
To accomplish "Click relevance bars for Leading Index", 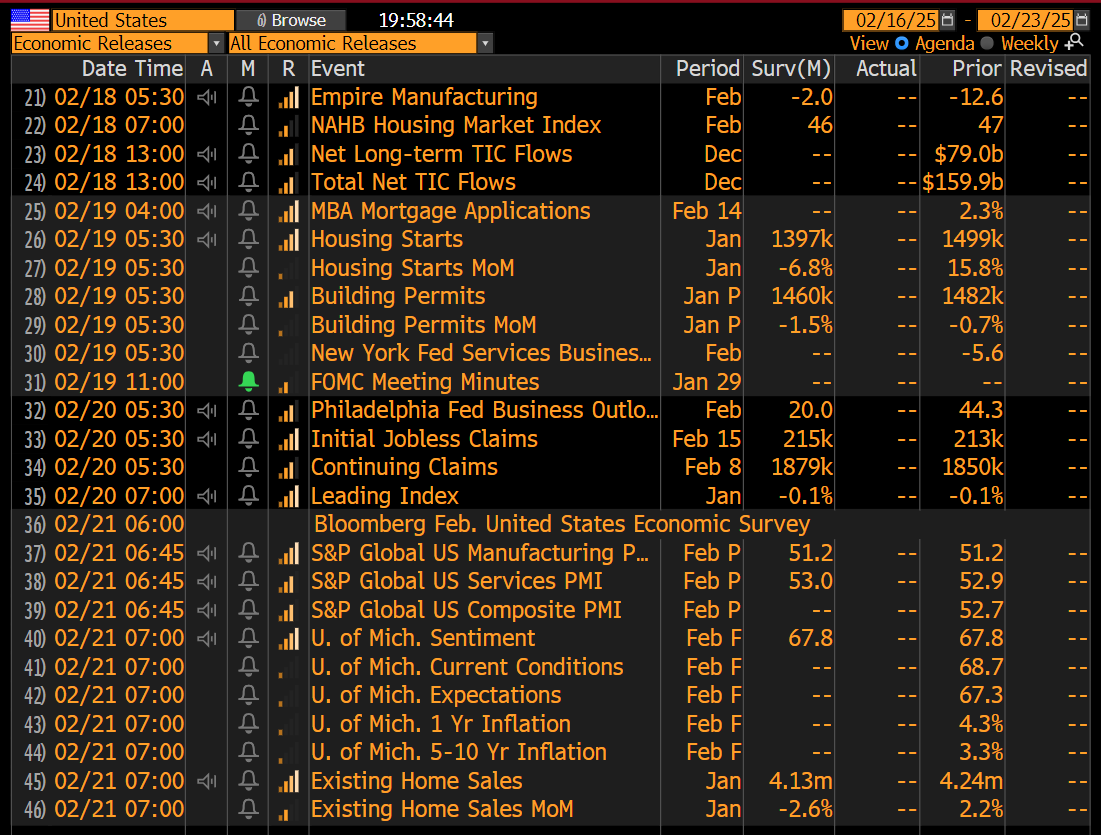I will pyautogui.click(x=288, y=496).
